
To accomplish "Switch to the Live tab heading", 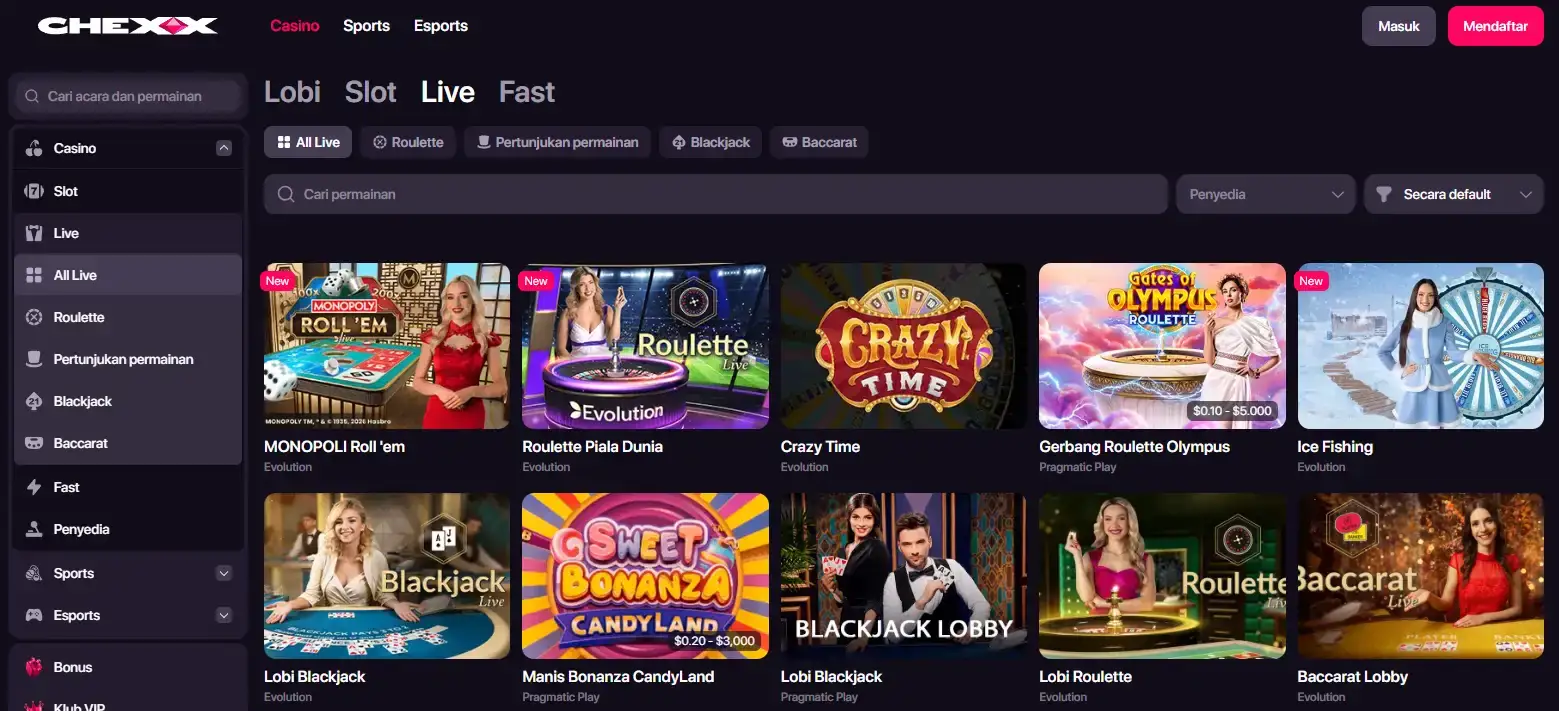I will point(448,92).
